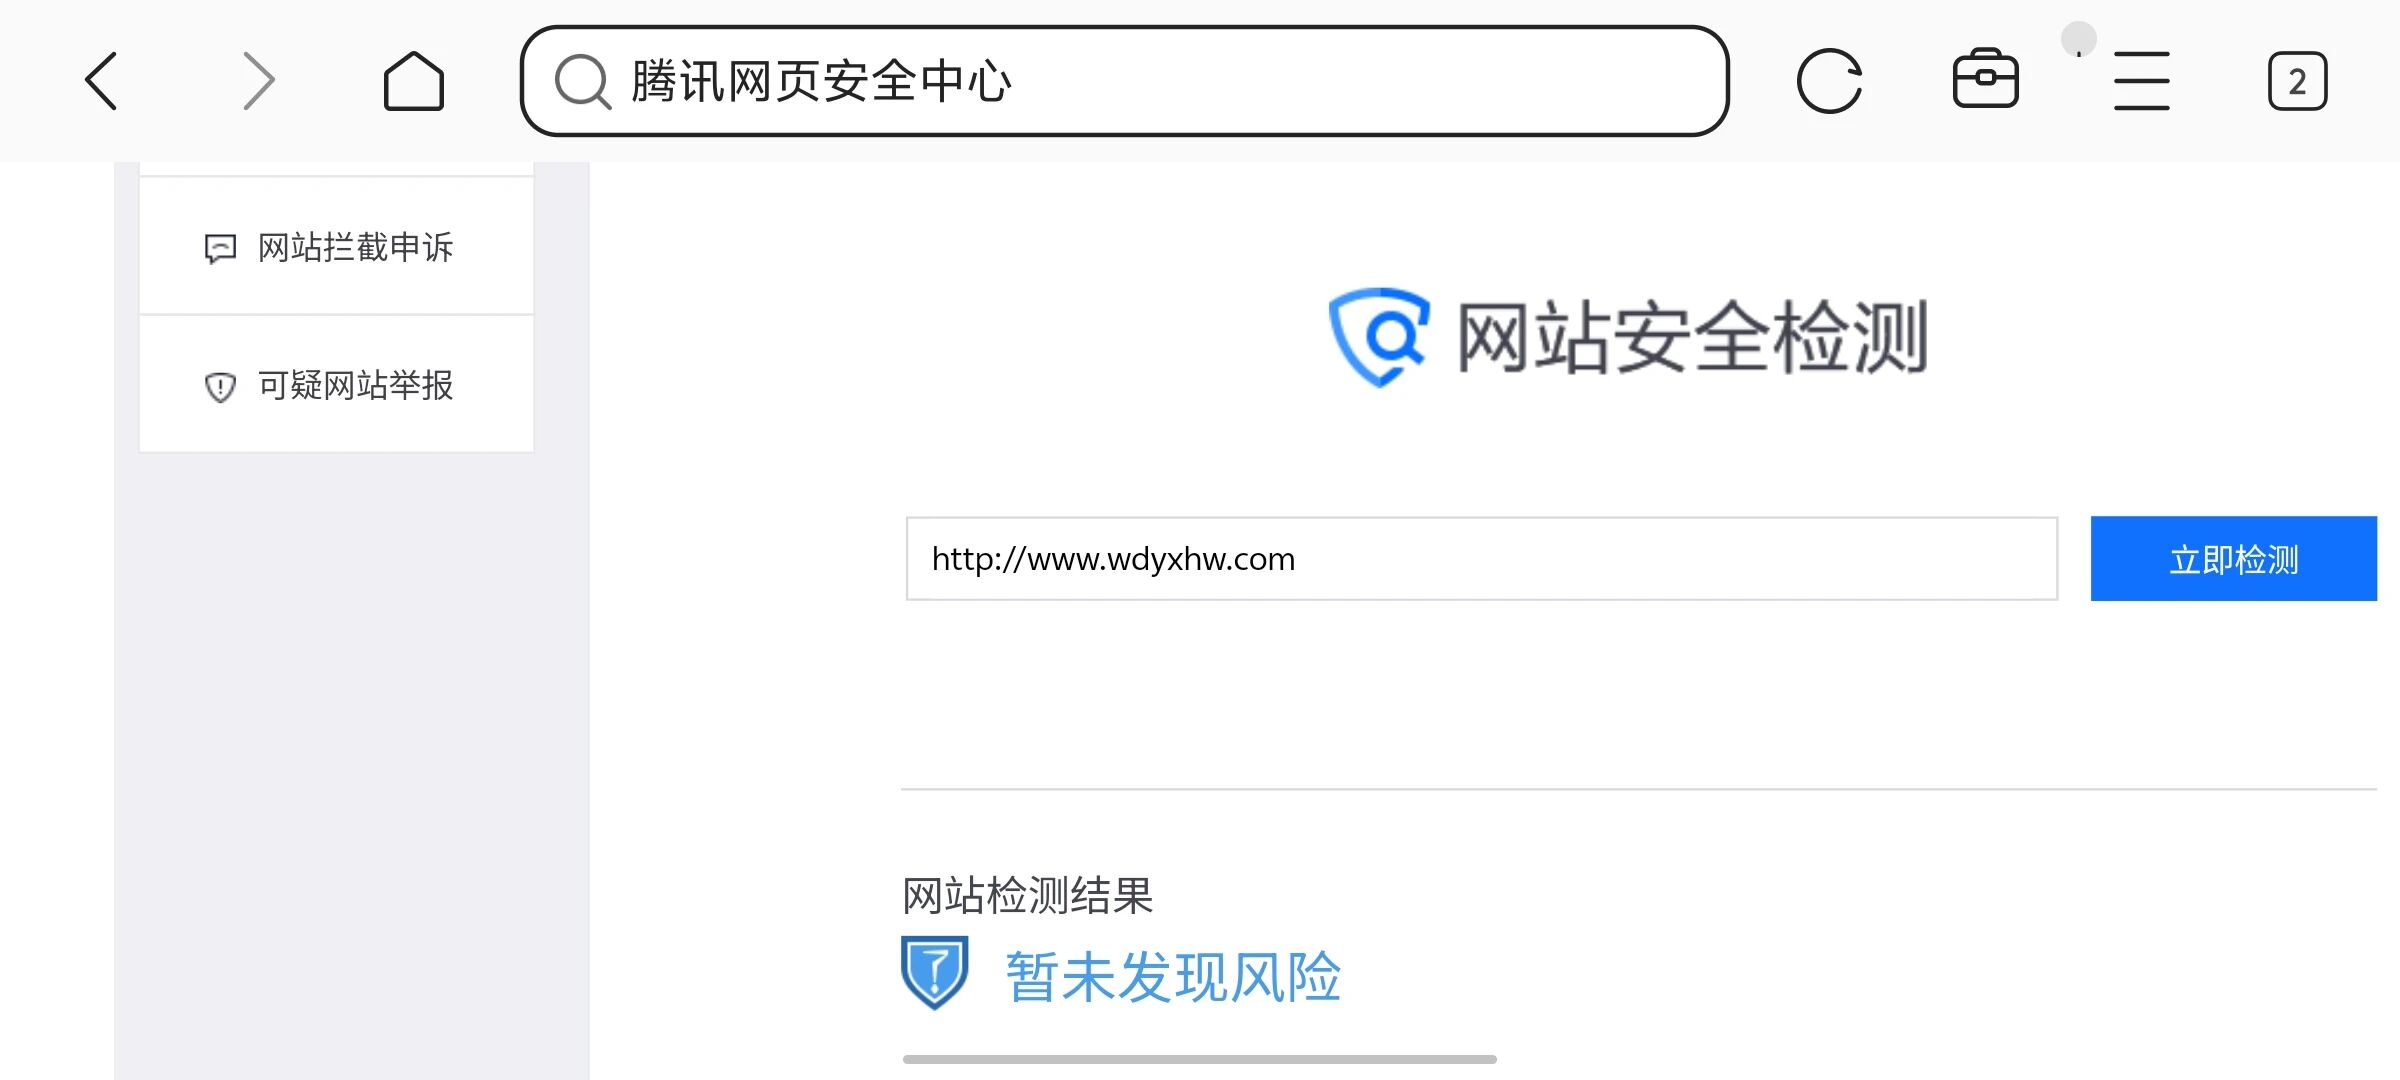Reload the page with refresh icon

tap(1829, 81)
